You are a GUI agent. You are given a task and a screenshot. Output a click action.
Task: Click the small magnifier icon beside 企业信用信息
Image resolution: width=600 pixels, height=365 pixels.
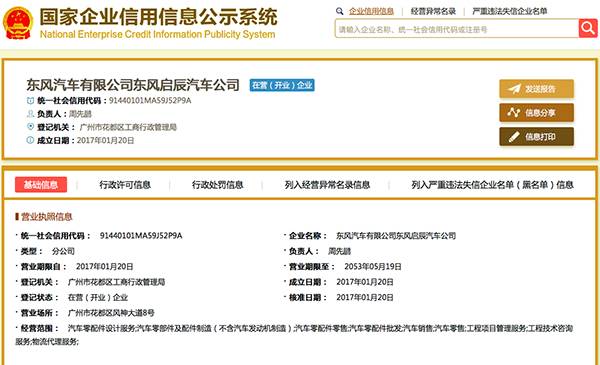coord(339,11)
